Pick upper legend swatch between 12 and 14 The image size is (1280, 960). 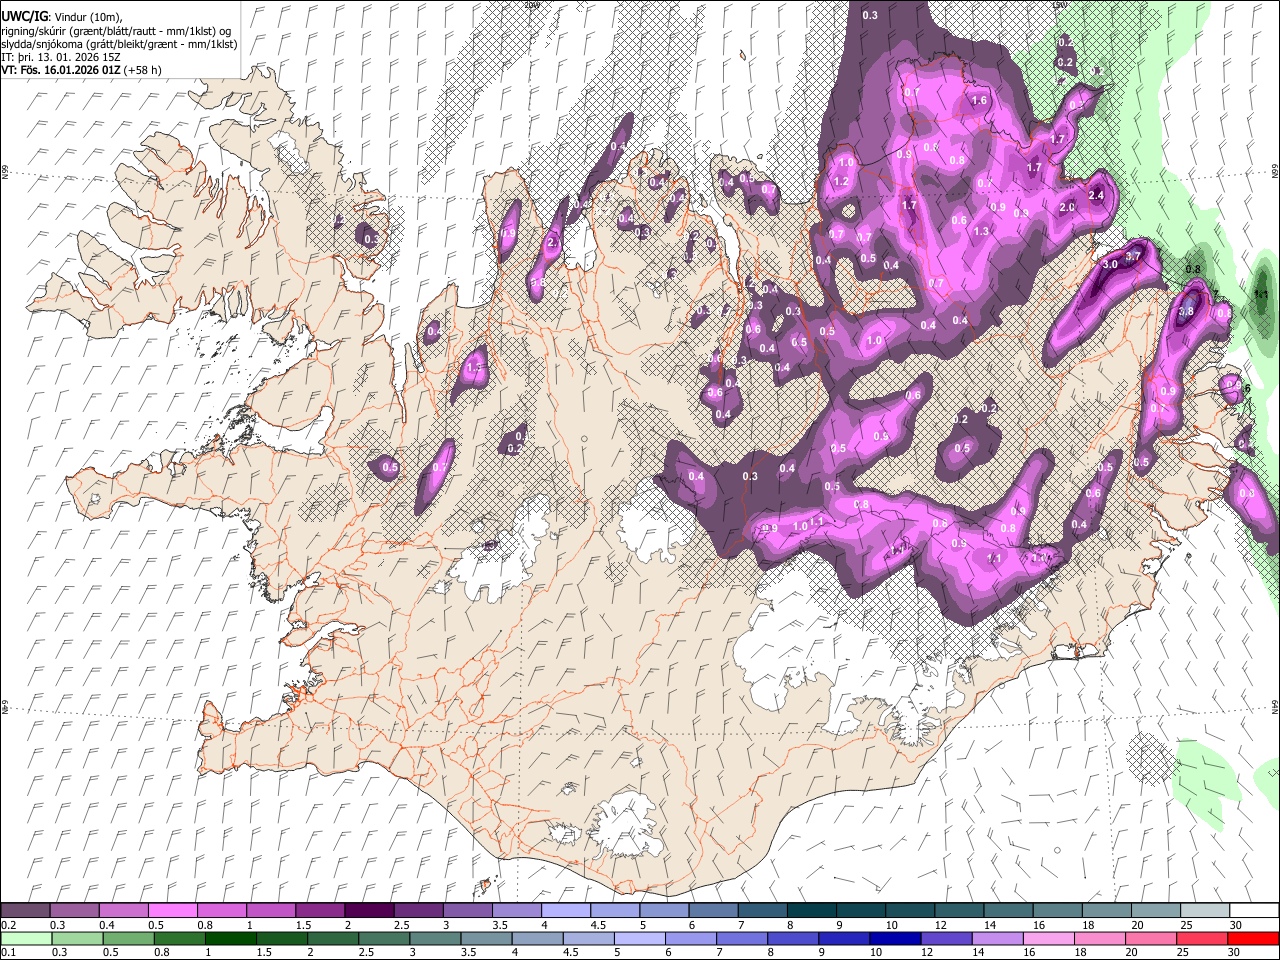[x=958, y=911]
